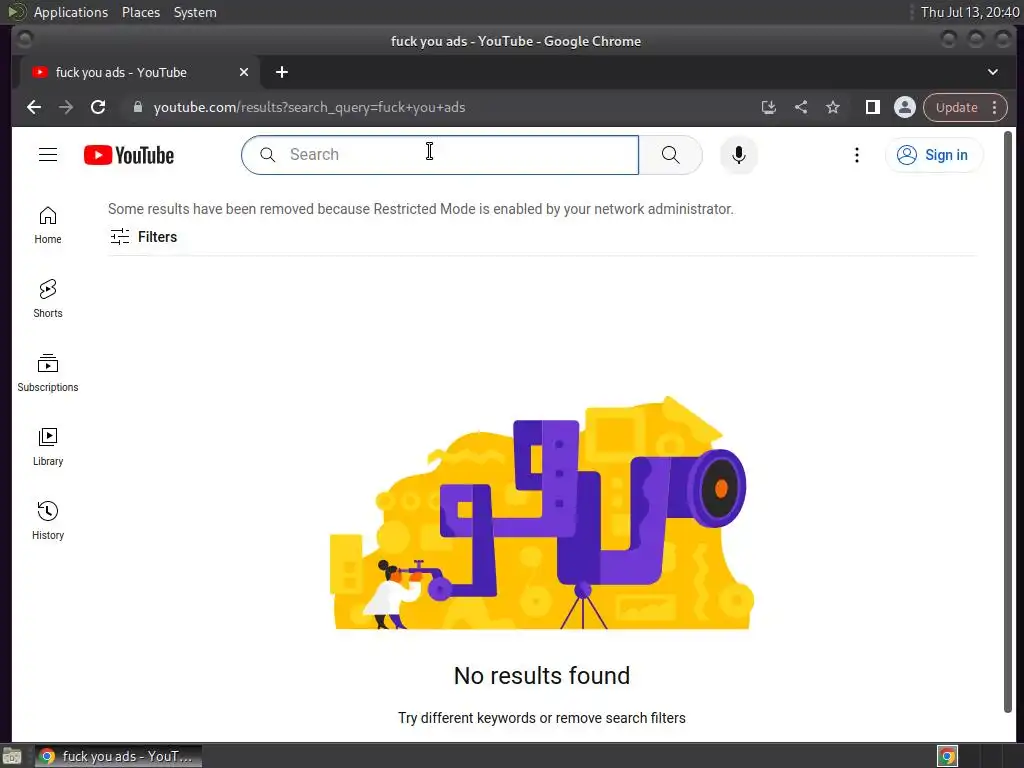The height and width of the screenshot is (768, 1024).
Task: Start voice search with the microphone
Action: coord(739,155)
